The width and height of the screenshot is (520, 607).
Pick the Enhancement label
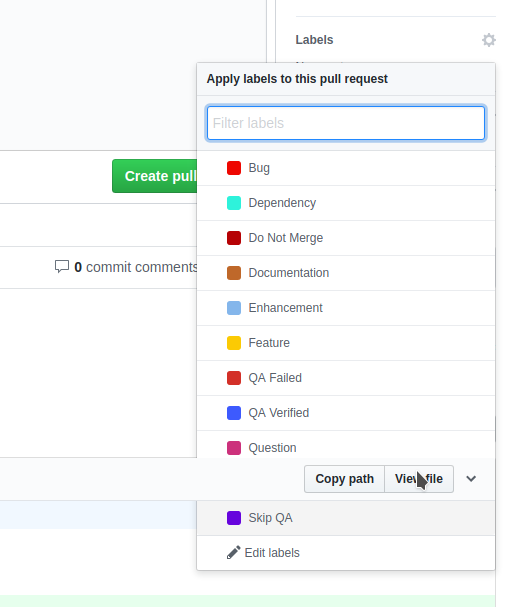coord(346,308)
